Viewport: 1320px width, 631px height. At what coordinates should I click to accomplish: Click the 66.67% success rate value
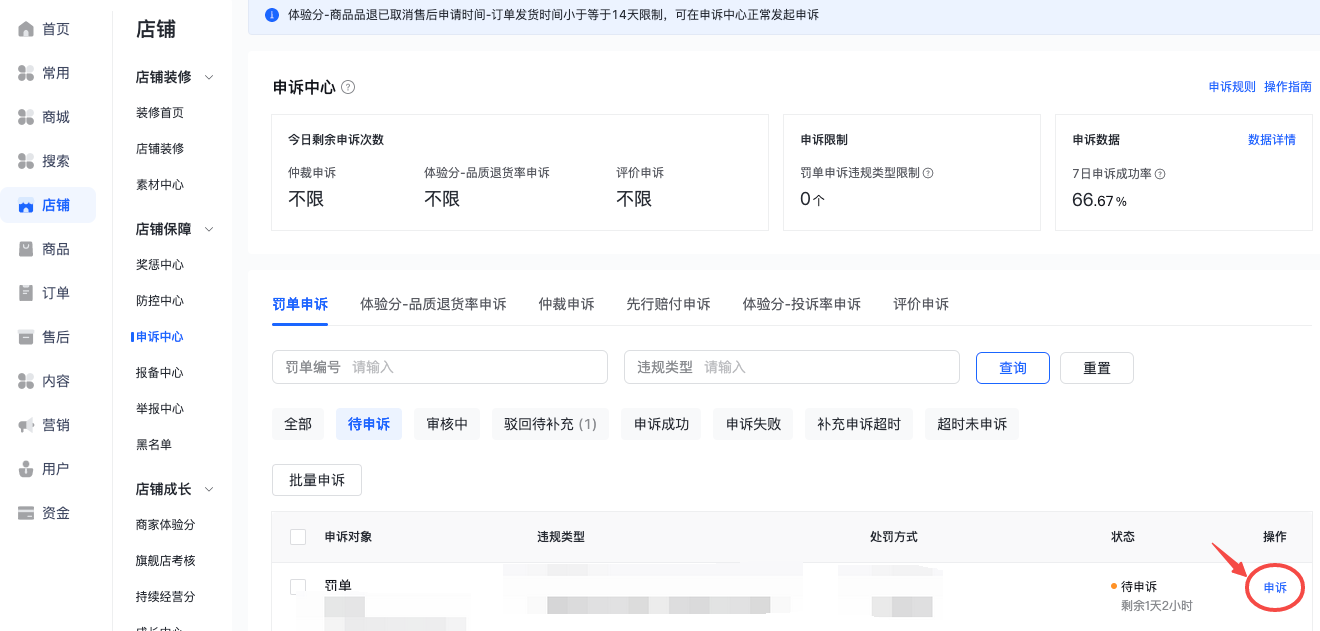[x=1099, y=200]
